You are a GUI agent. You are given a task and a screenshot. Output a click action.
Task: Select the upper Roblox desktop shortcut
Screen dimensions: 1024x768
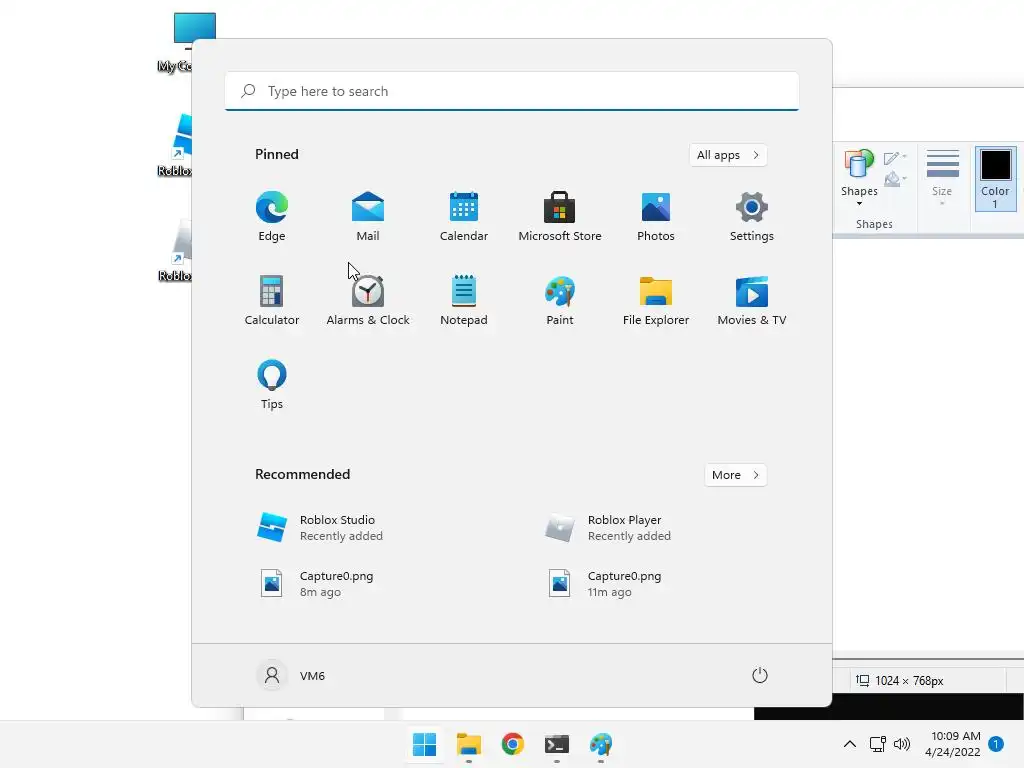pyautogui.click(x=175, y=145)
